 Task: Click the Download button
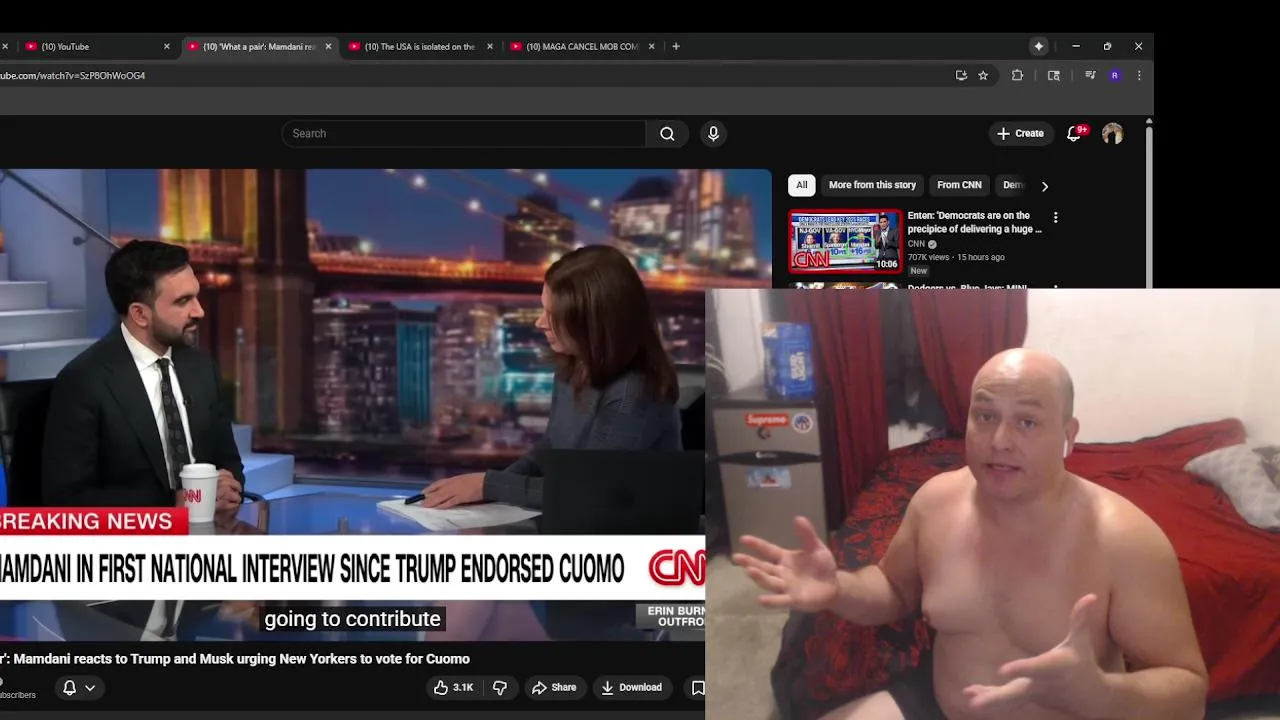pyautogui.click(x=631, y=687)
